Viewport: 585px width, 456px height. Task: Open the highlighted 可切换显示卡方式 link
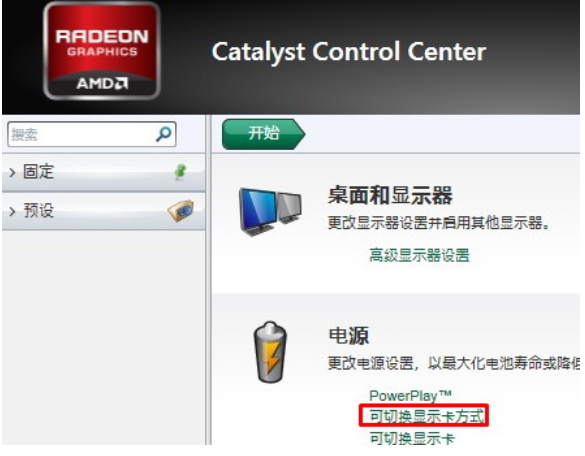click(427, 416)
